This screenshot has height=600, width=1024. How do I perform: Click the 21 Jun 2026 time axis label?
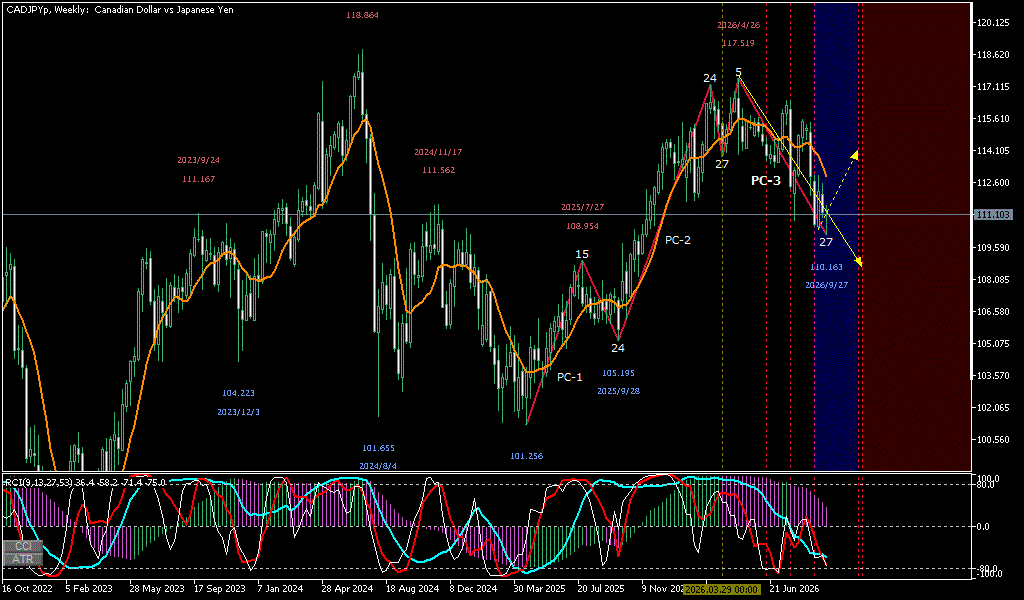(793, 588)
